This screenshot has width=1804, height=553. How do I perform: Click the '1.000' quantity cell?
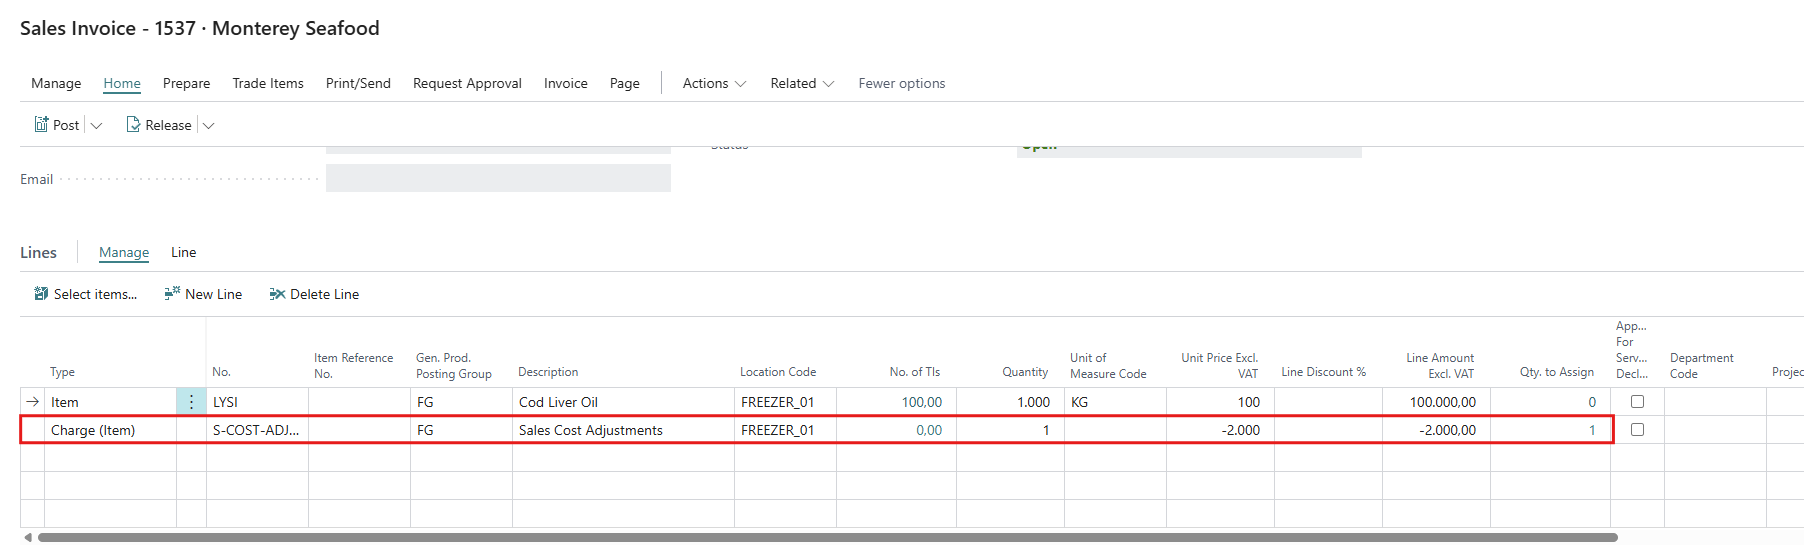coord(1010,402)
